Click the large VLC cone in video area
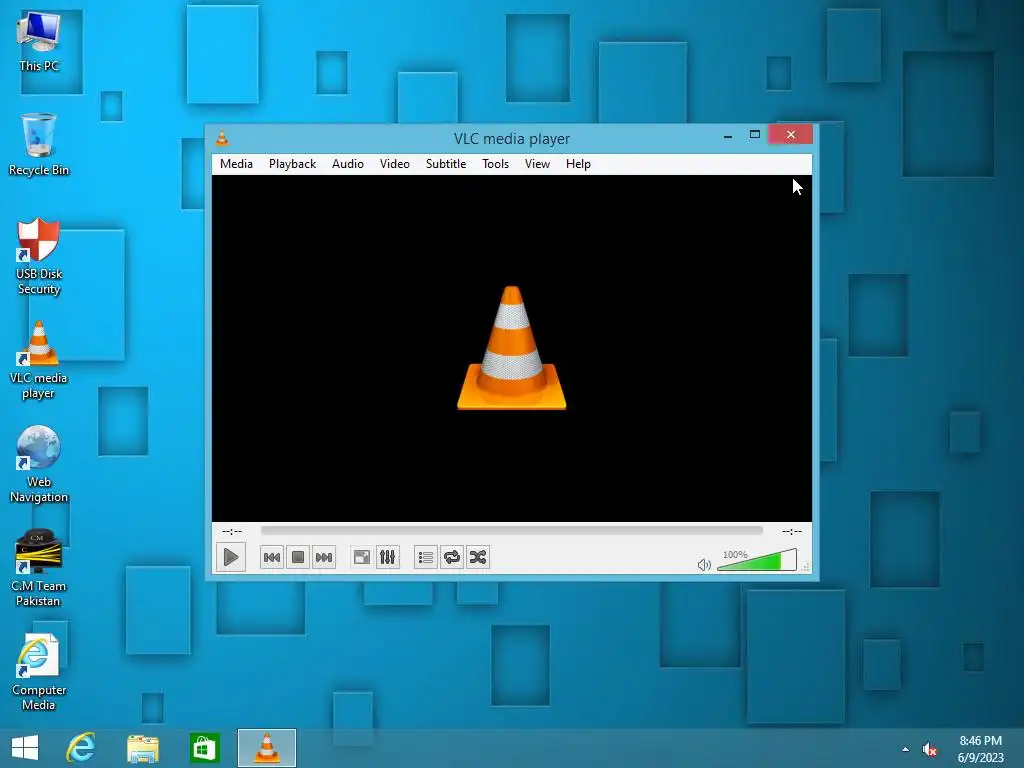The width and height of the screenshot is (1024, 768). [x=511, y=348]
